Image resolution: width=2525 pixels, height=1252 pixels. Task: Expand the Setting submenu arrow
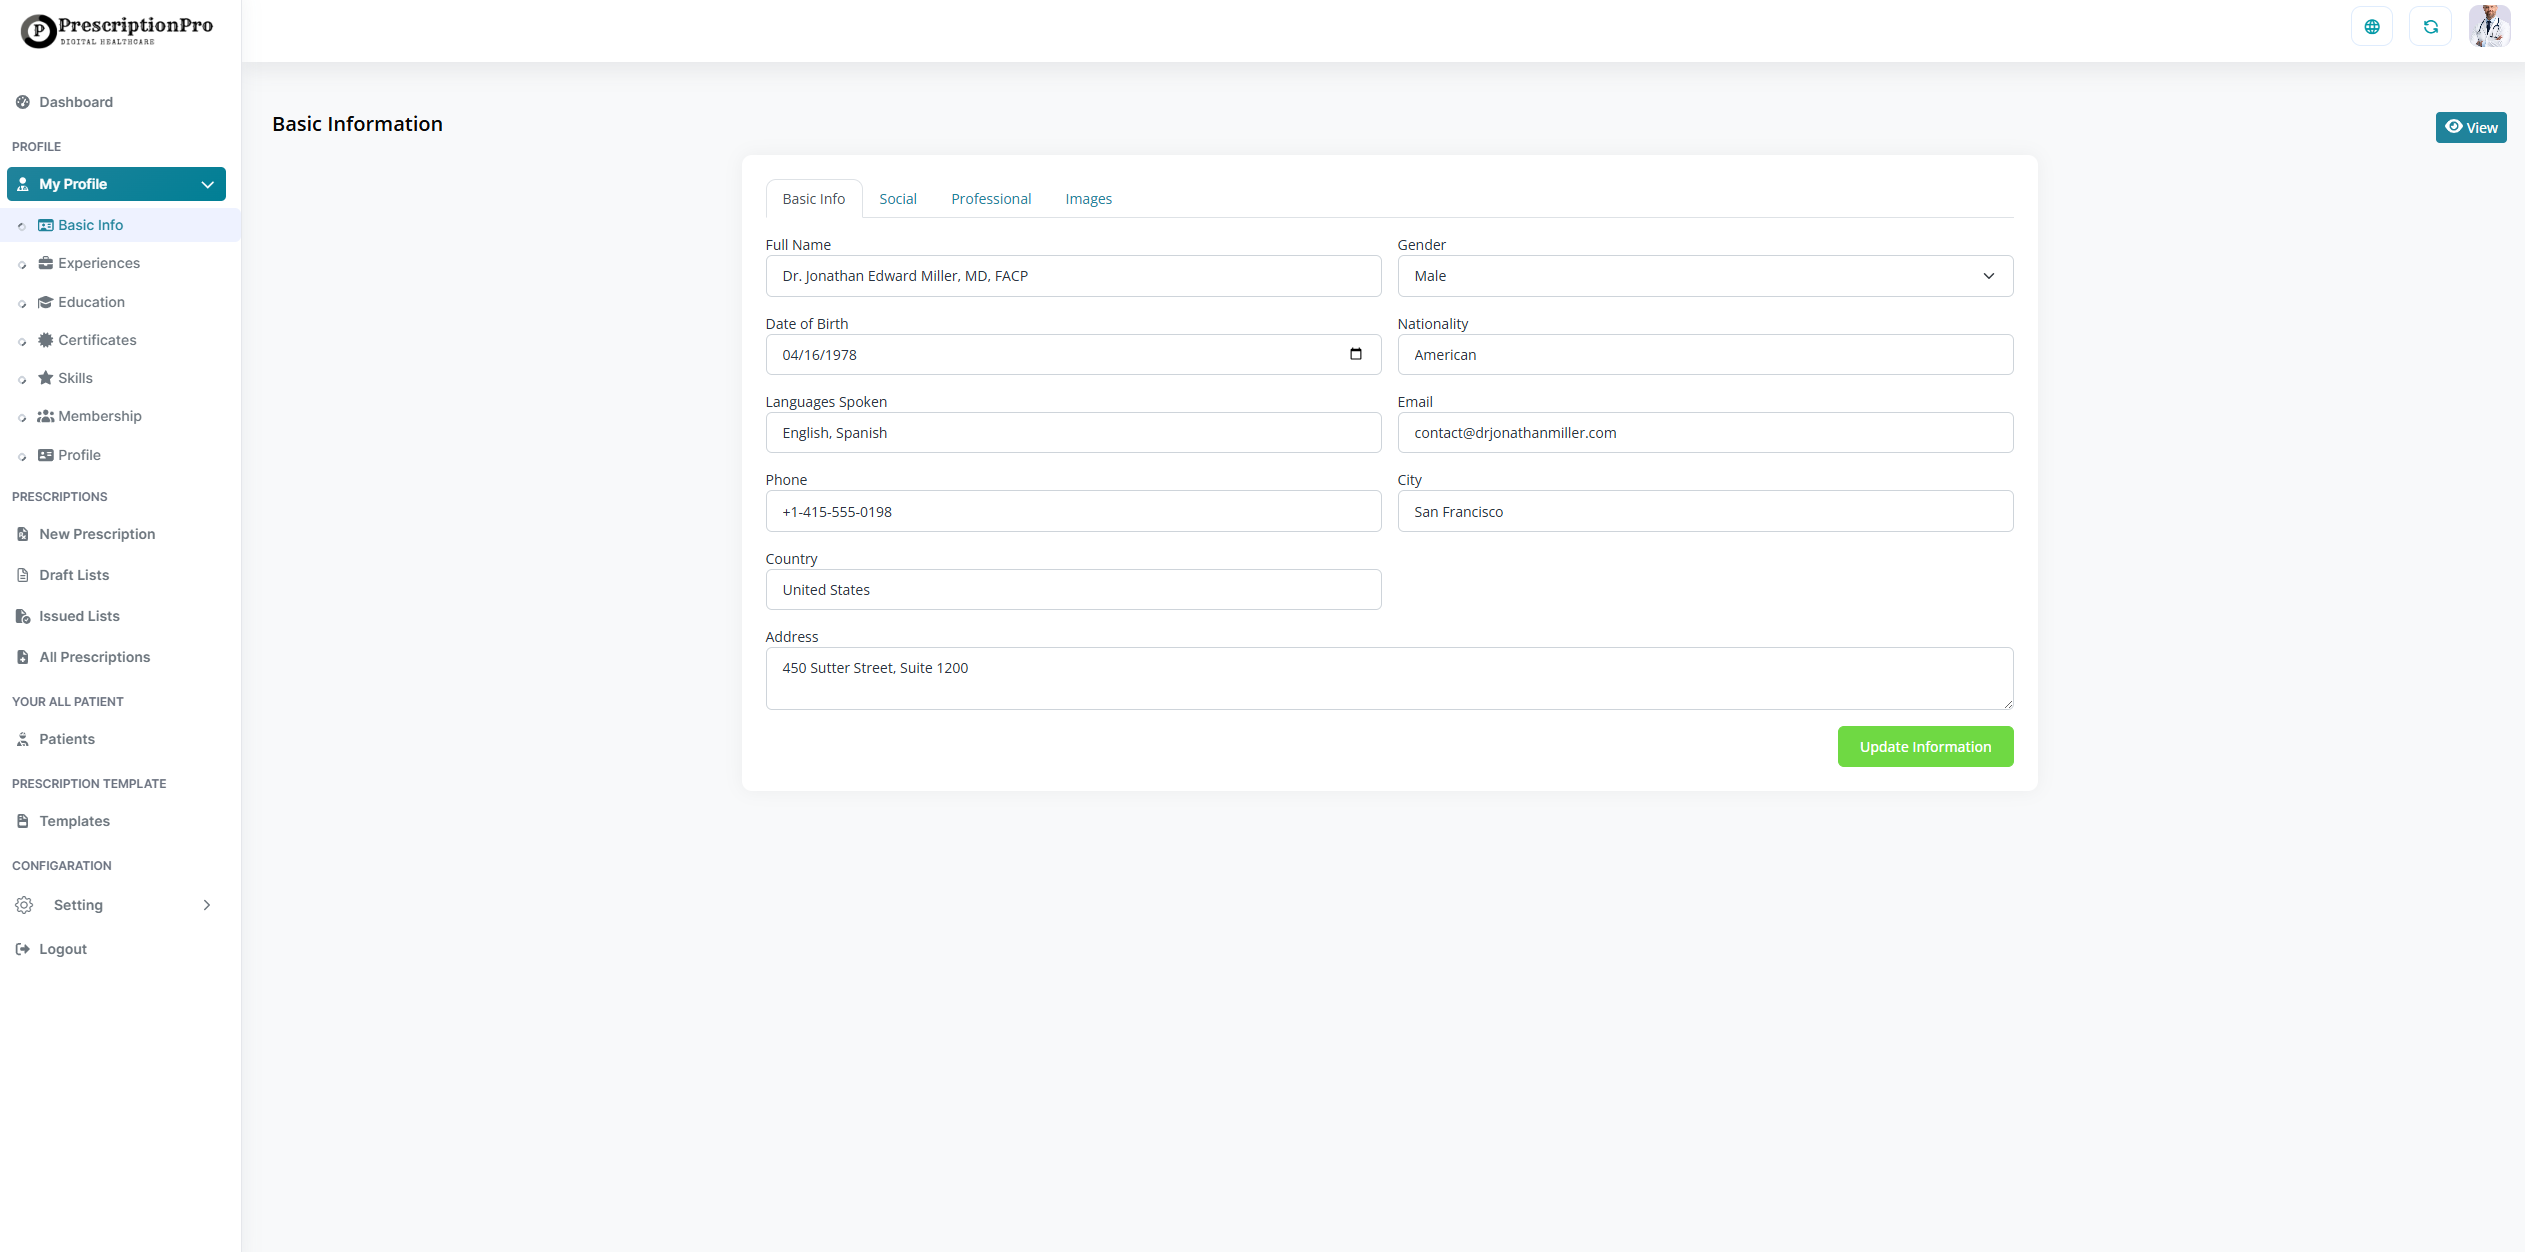207,905
